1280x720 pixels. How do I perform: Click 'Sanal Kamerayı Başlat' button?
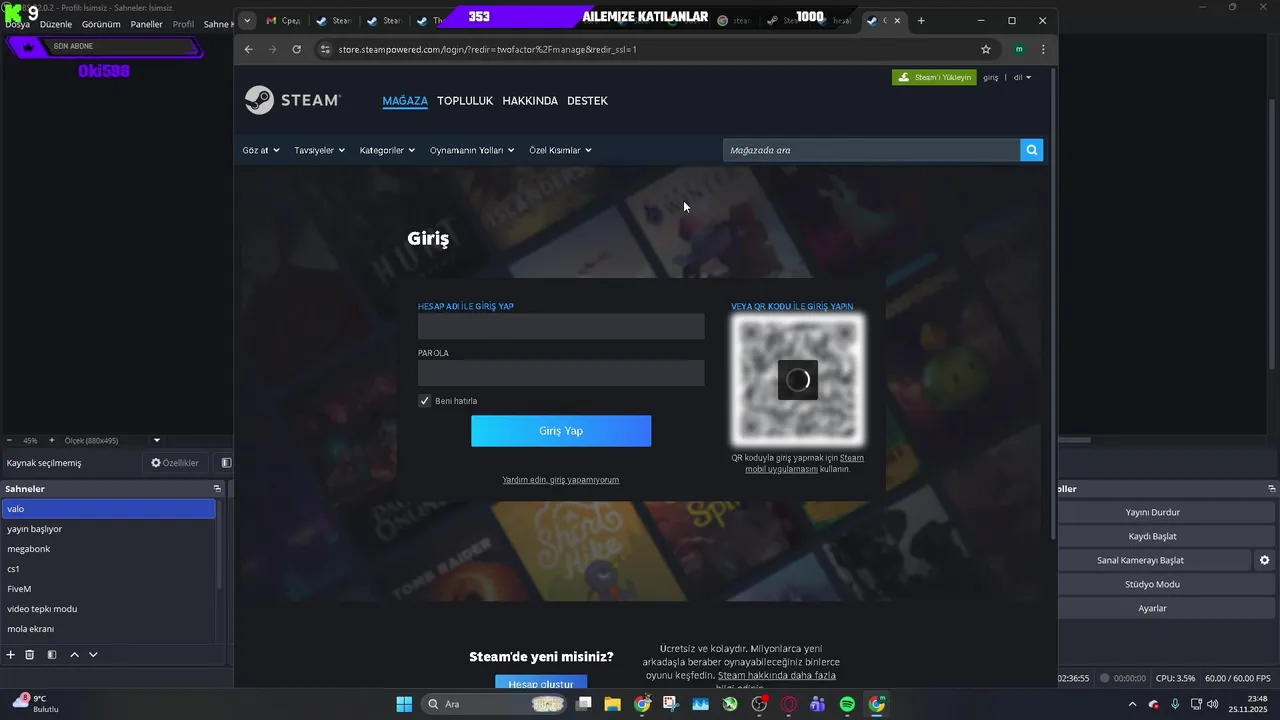pos(1154,560)
